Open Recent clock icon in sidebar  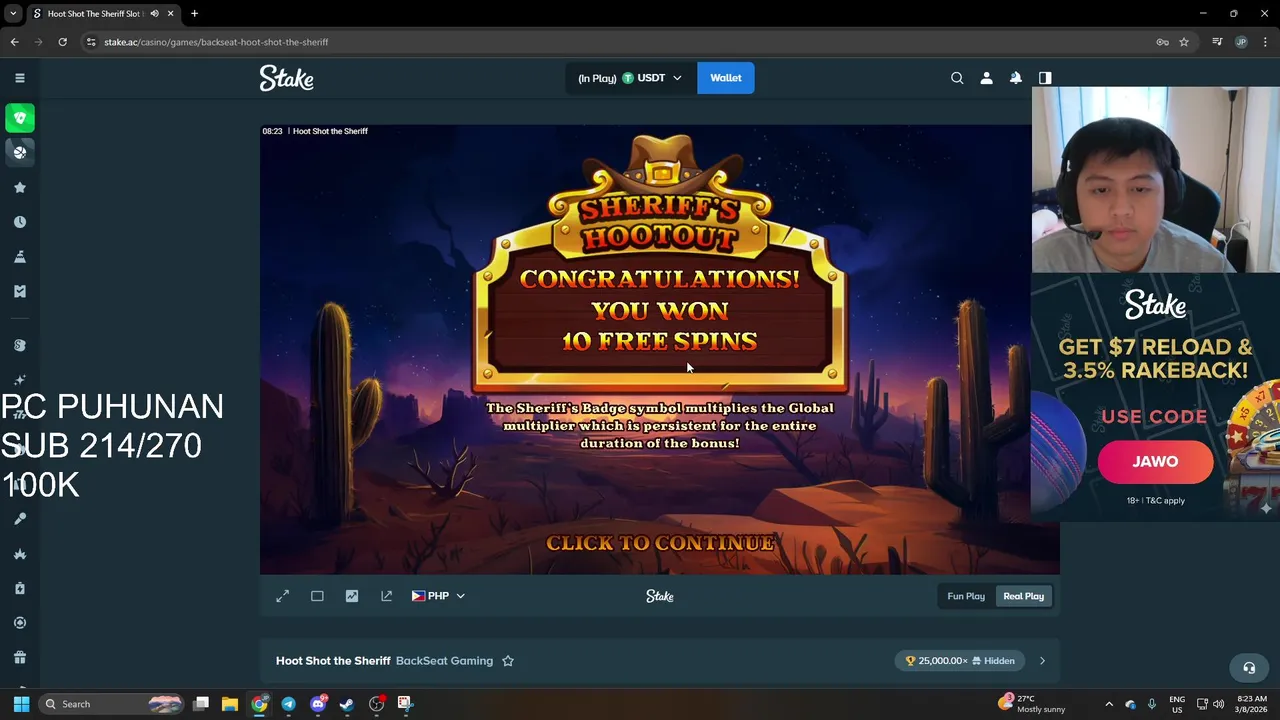19,222
